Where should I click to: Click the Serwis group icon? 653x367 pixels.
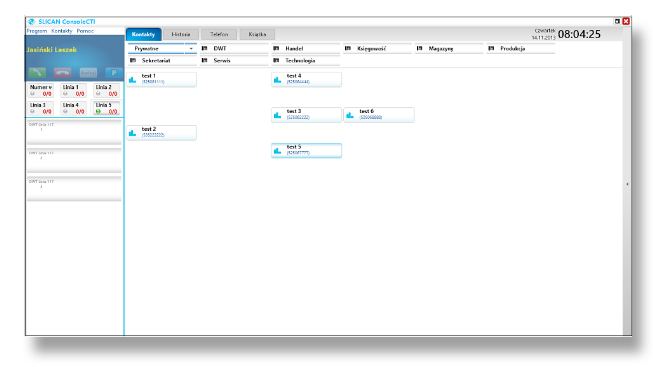tap(204, 60)
